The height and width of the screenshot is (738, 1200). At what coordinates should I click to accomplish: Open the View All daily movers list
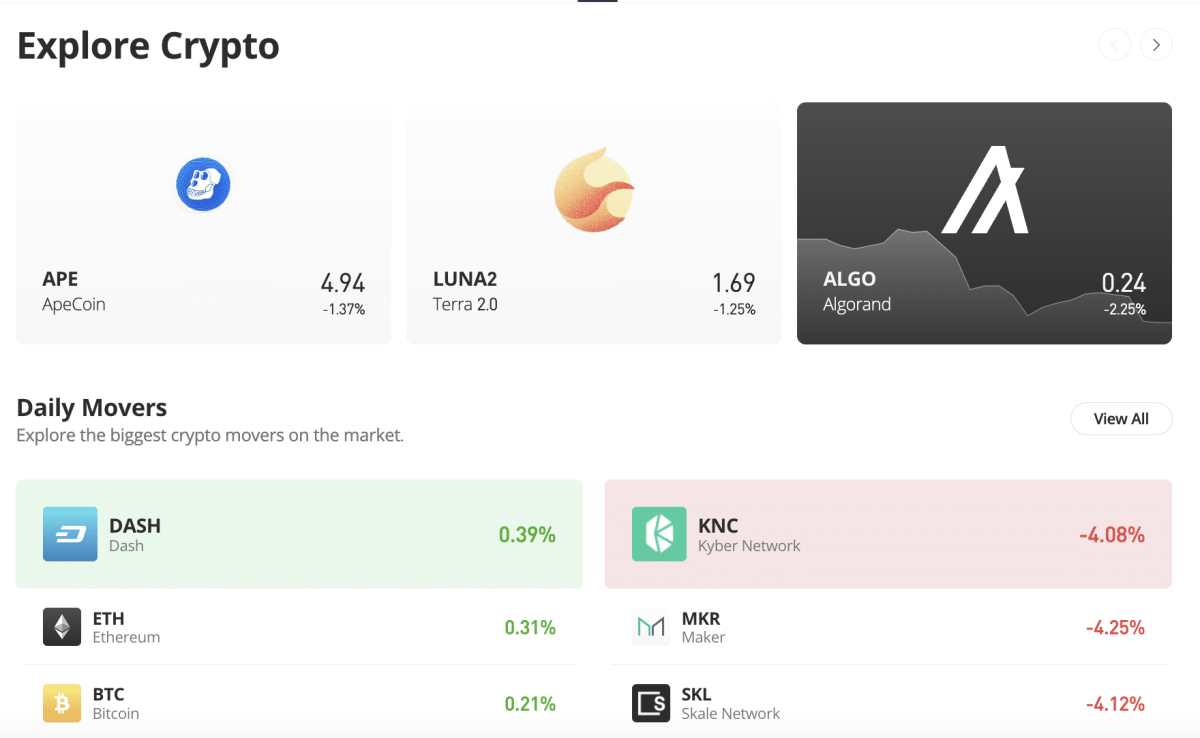(1121, 418)
